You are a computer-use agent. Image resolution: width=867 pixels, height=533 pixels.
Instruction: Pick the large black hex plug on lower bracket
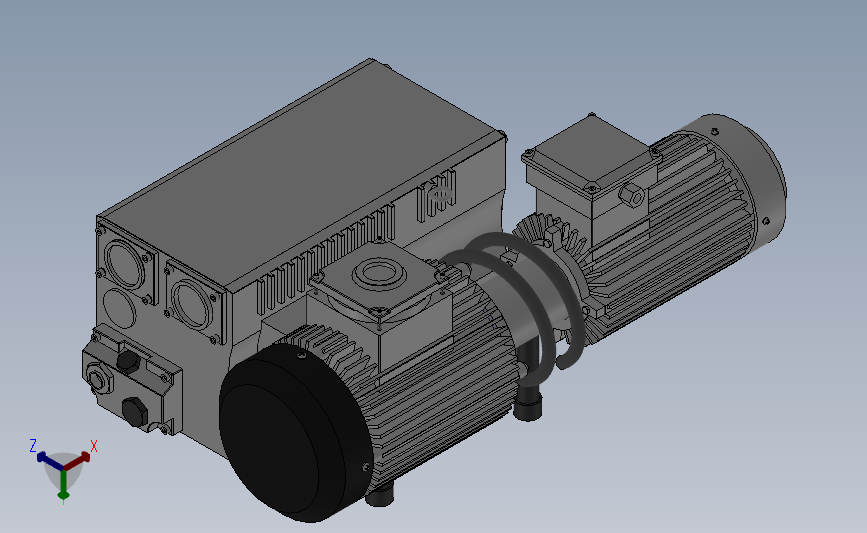click(x=135, y=411)
